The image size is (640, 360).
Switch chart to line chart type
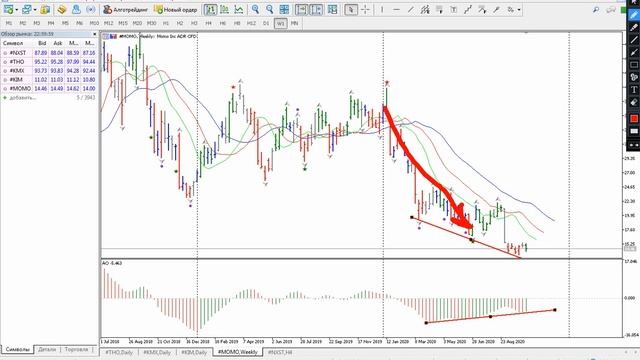tap(239, 9)
